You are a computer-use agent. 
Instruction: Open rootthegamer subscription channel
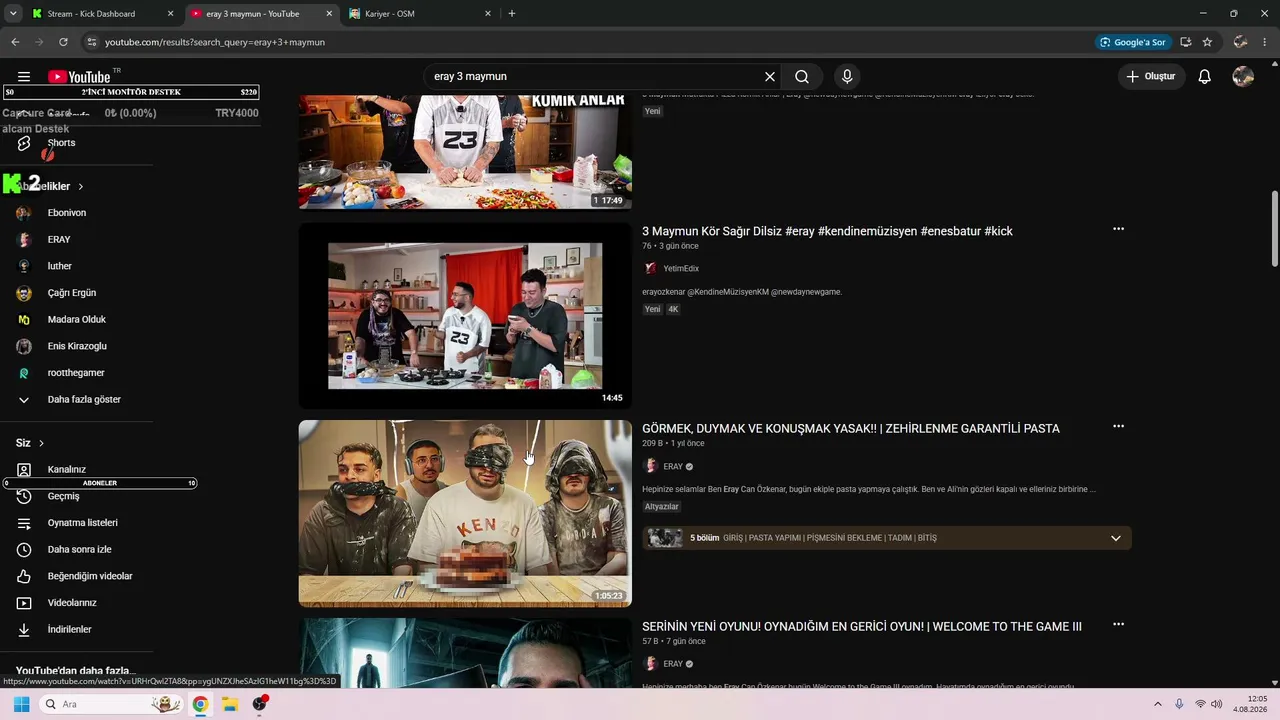pyautogui.click(x=77, y=373)
